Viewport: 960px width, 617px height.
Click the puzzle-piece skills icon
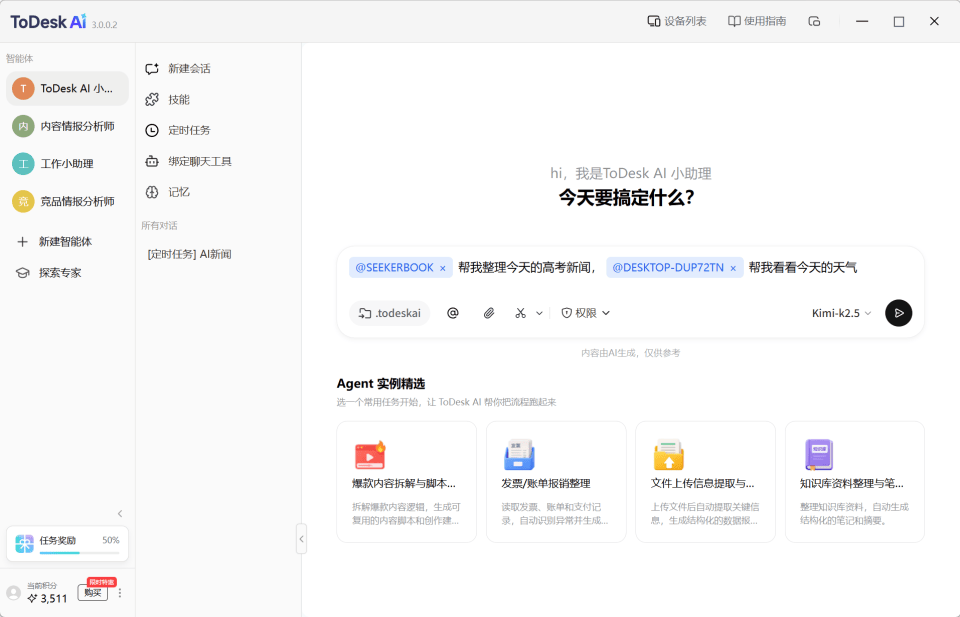pos(152,99)
